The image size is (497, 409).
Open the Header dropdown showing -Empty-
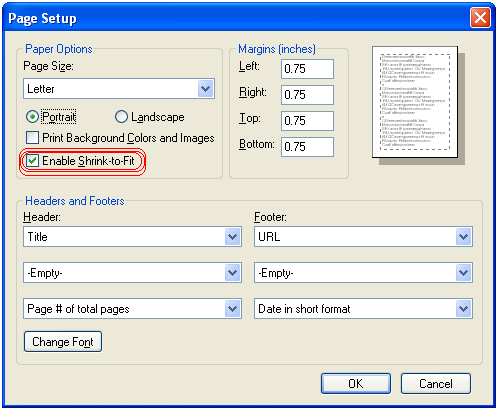click(x=132, y=273)
